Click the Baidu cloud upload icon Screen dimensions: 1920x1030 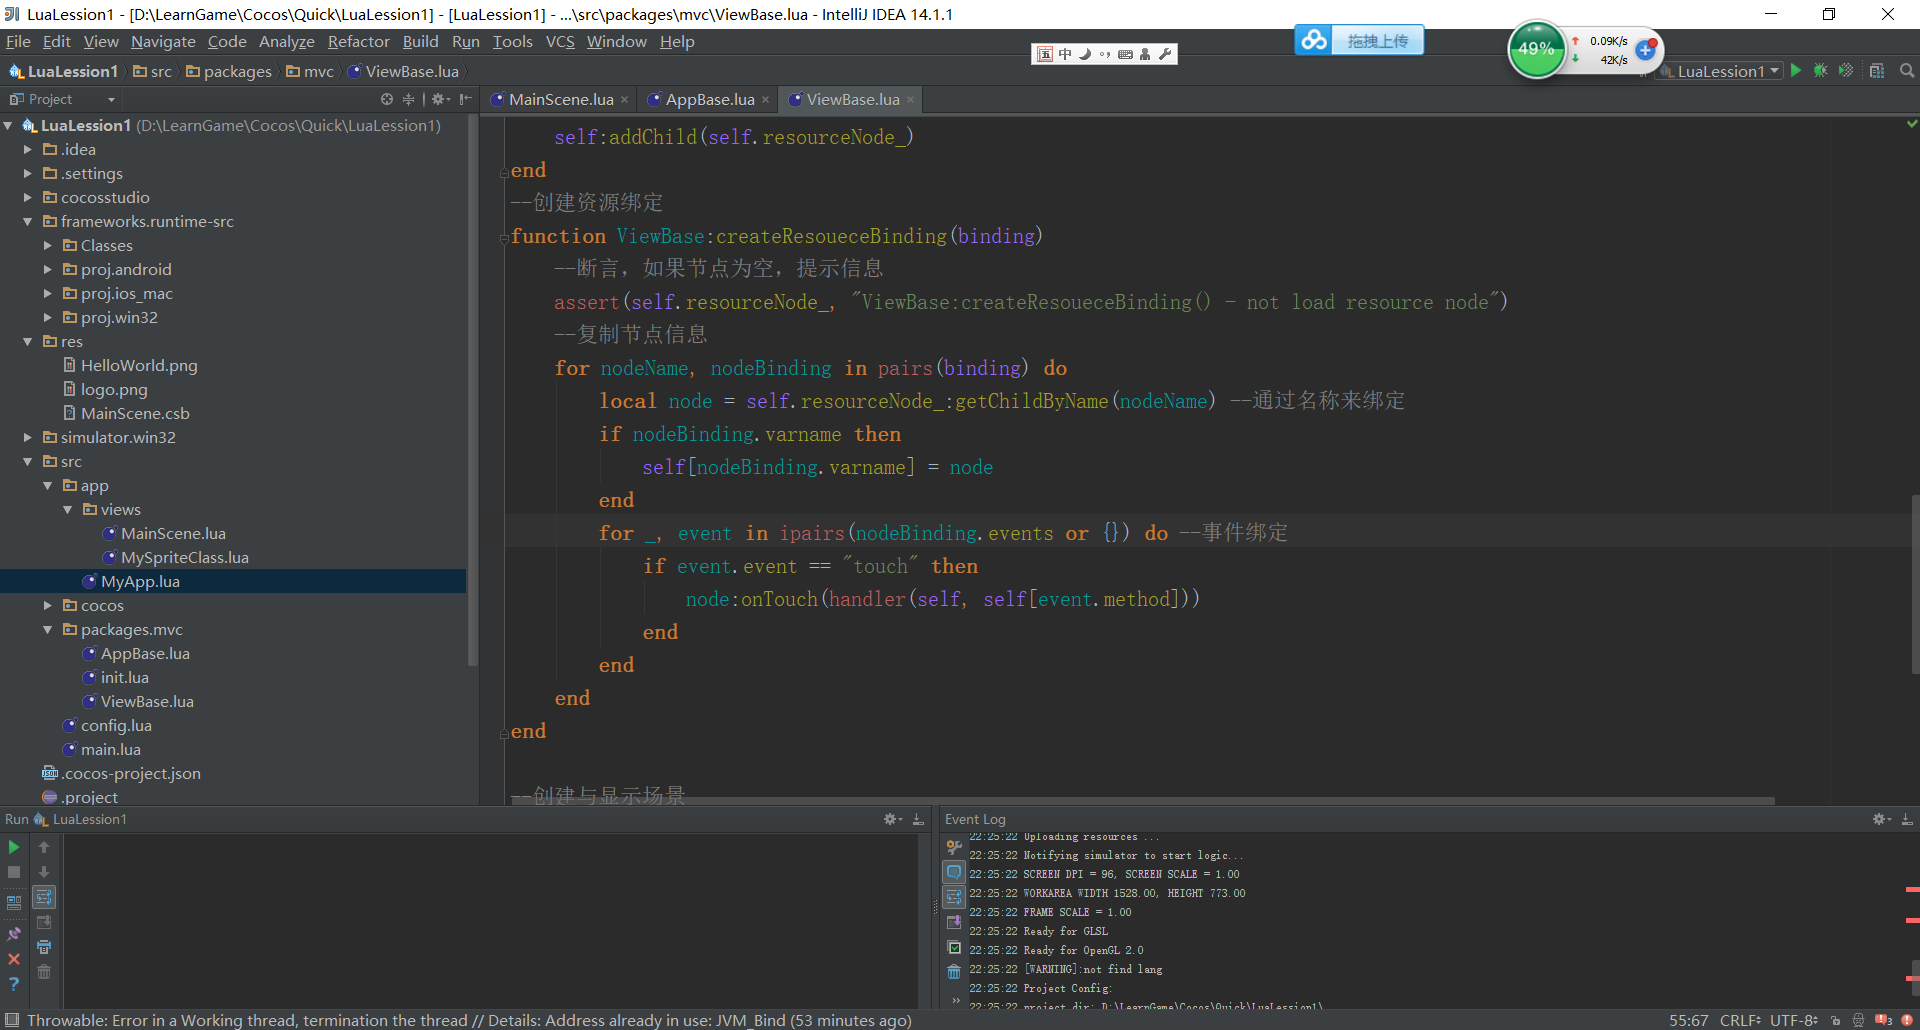pyautogui.click(x=1314, y=40)
